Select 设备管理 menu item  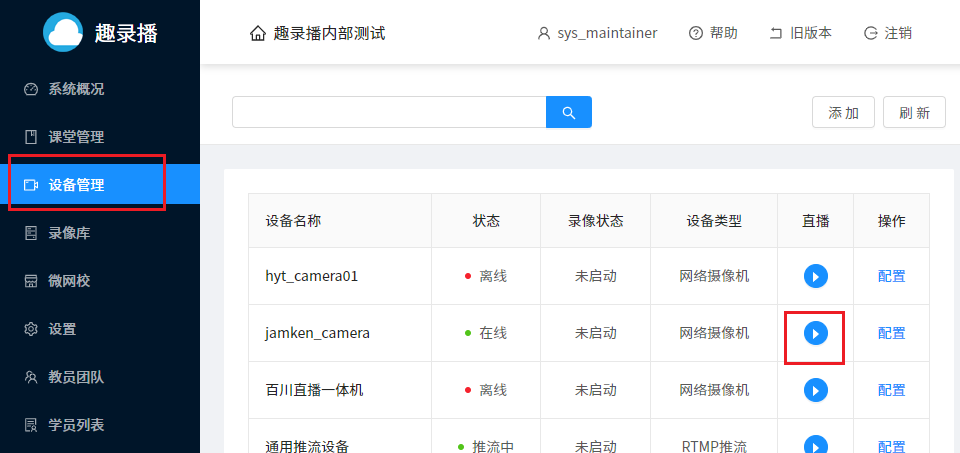pyautogui.click(x=100, y=185)
